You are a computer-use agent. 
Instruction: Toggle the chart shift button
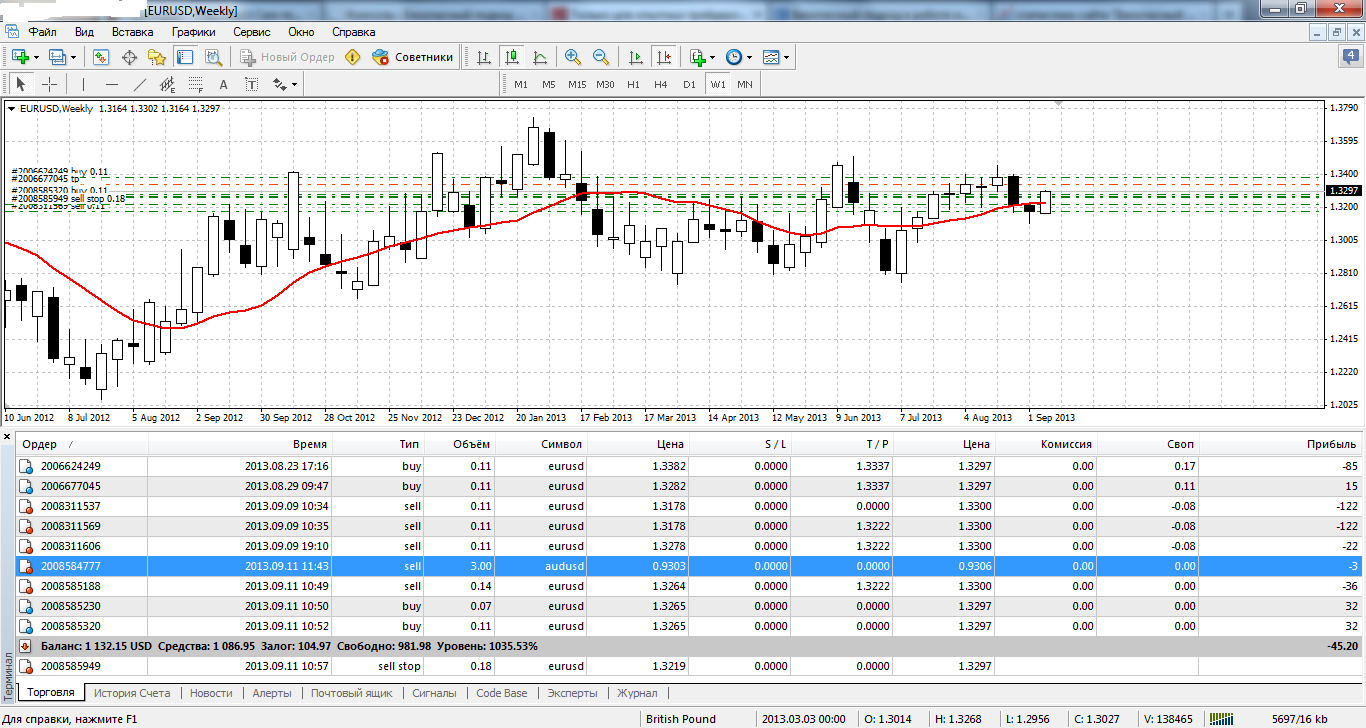665,57
